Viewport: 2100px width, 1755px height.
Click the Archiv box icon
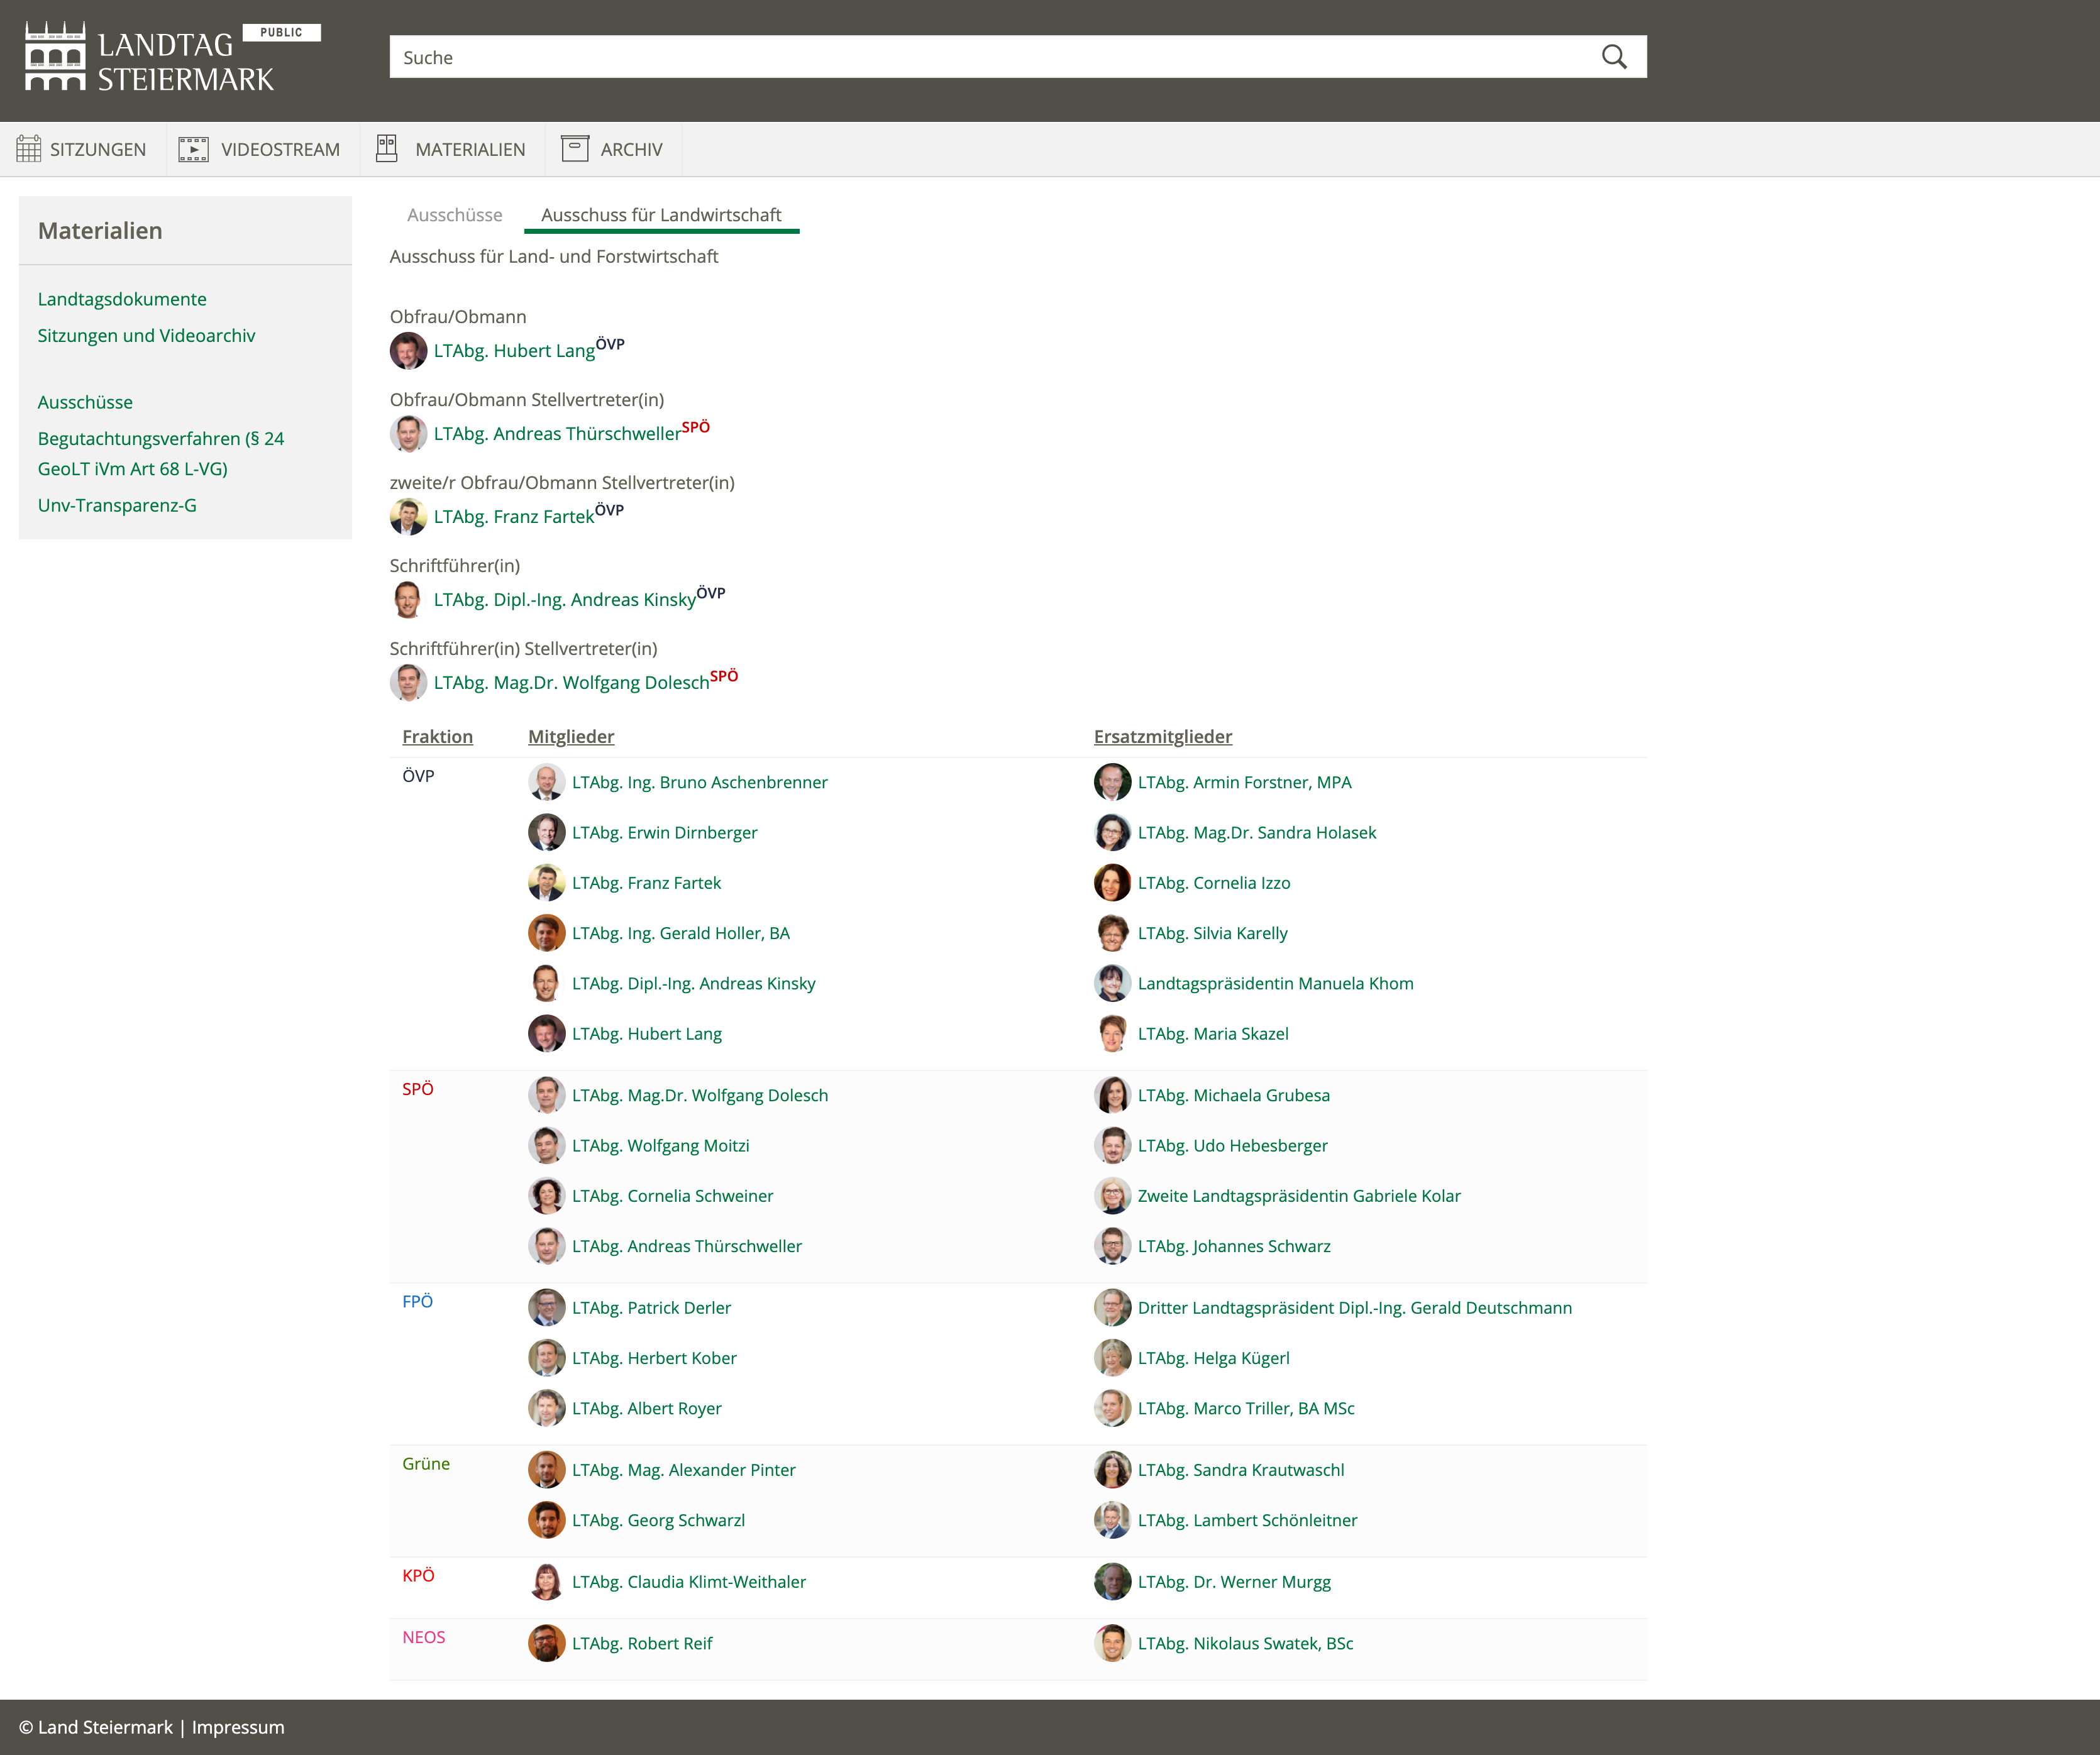575,149
